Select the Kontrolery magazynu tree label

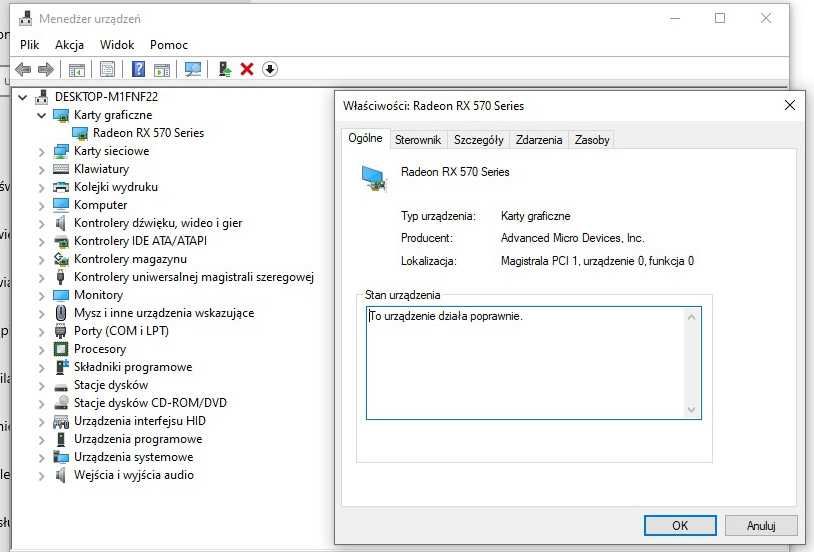click(130, 259)
